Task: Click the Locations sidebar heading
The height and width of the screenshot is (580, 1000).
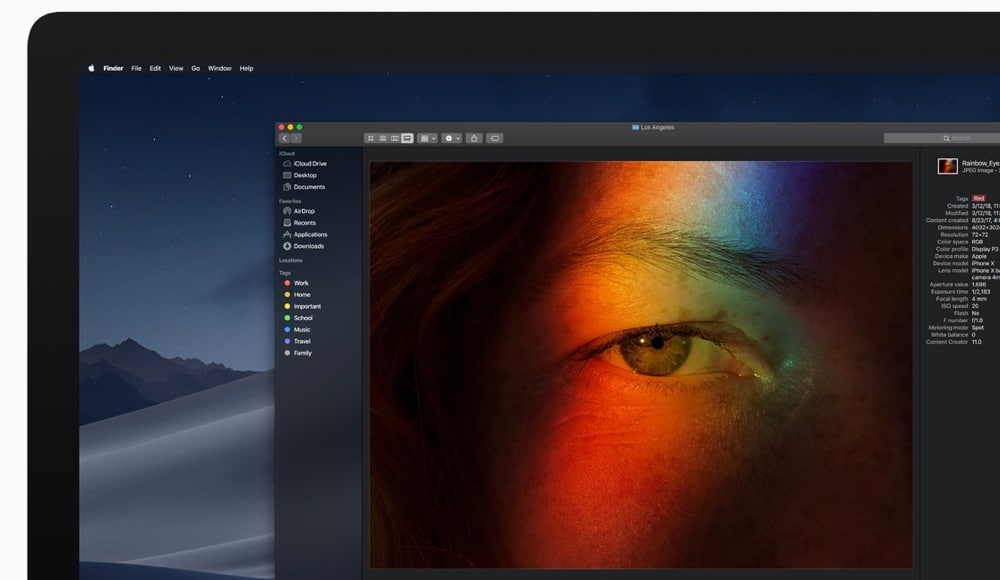Action: pyautogui.click(x=291, y=260)
